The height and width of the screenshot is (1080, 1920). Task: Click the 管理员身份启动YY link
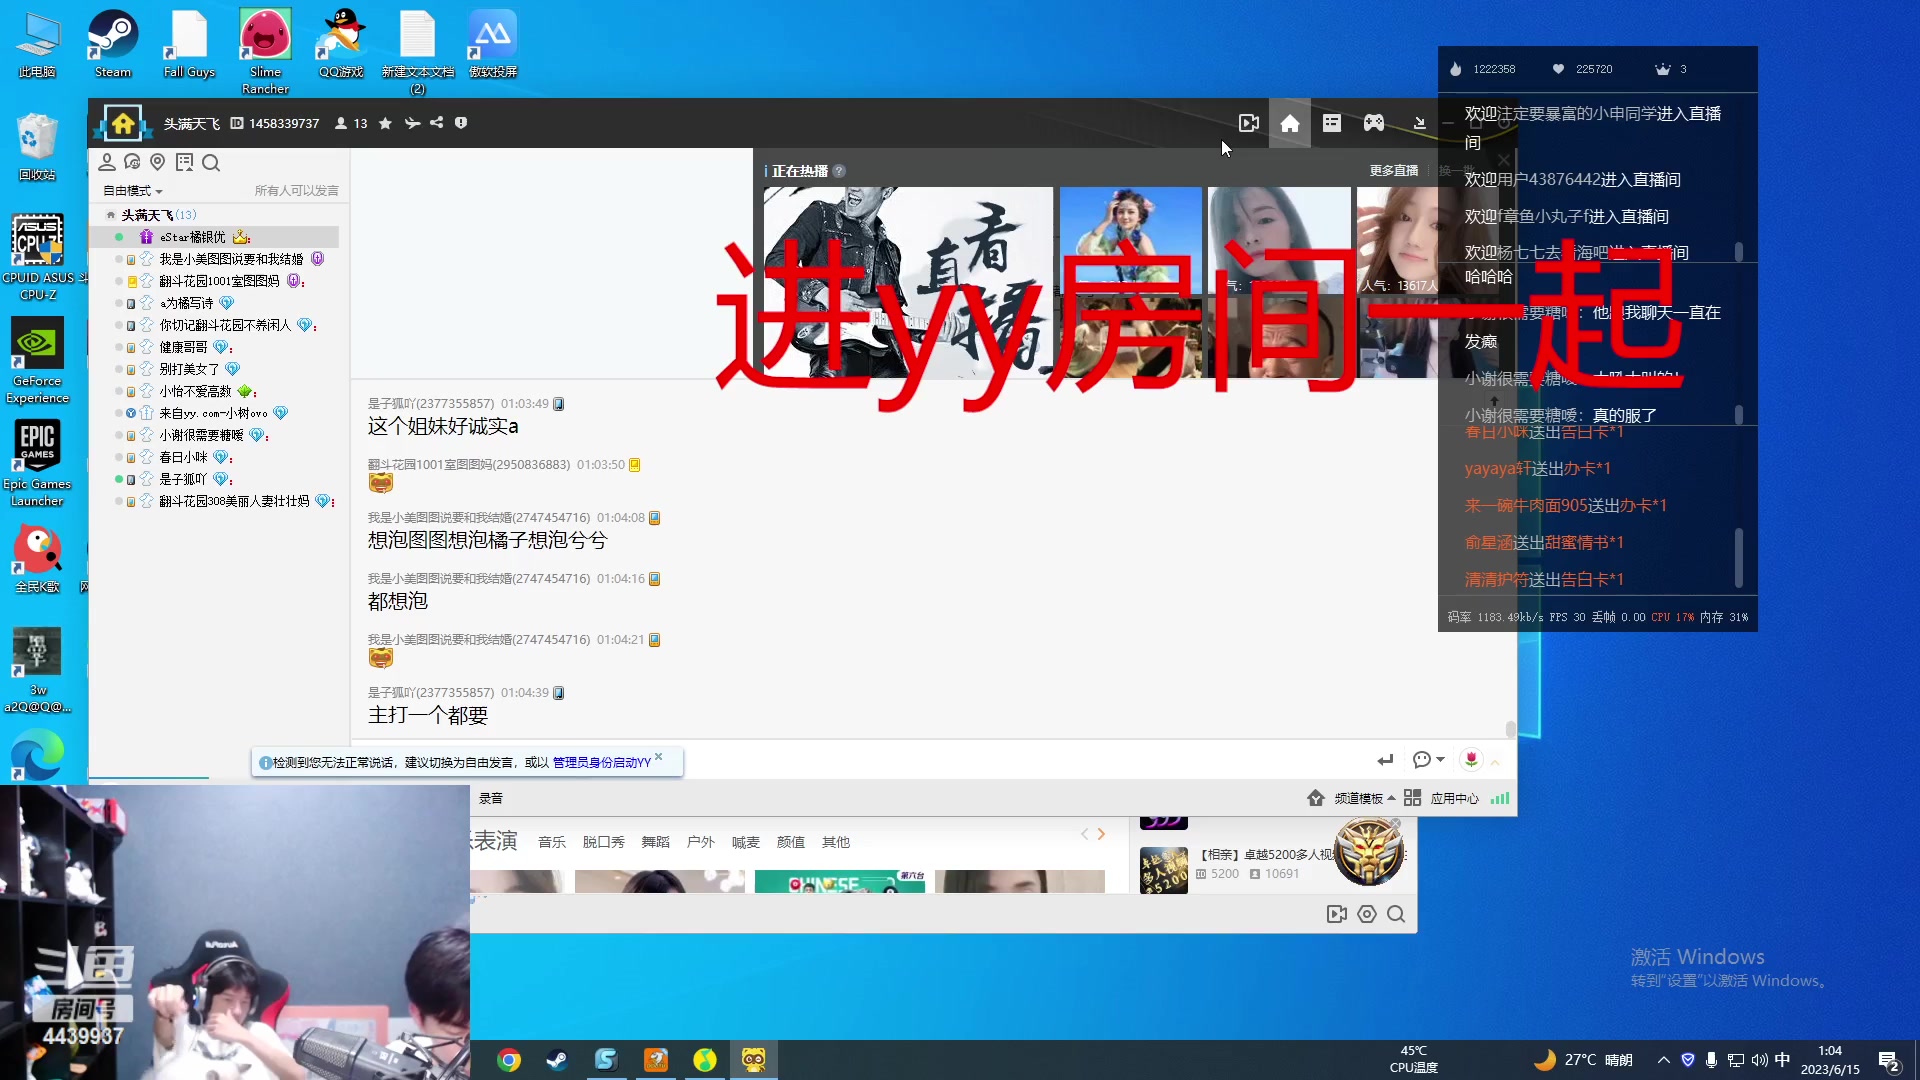click(602, 762)
